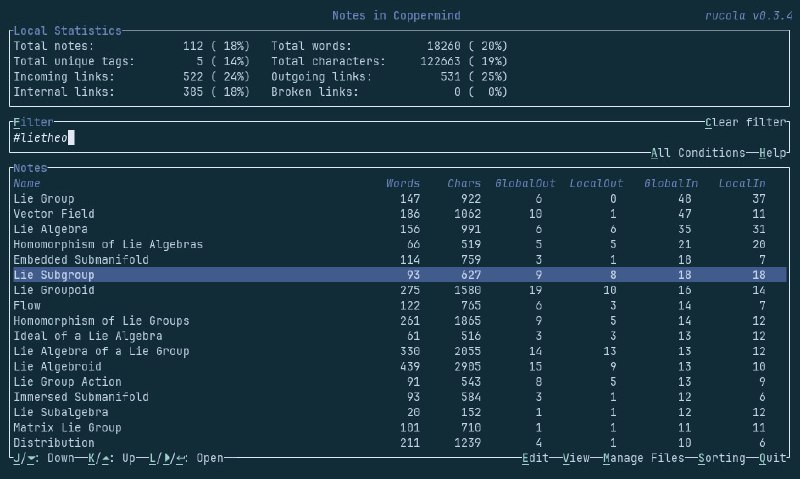Select the Lie Groupoid note
Viewport: 800px width, 479px height.
tap(399, 290)
